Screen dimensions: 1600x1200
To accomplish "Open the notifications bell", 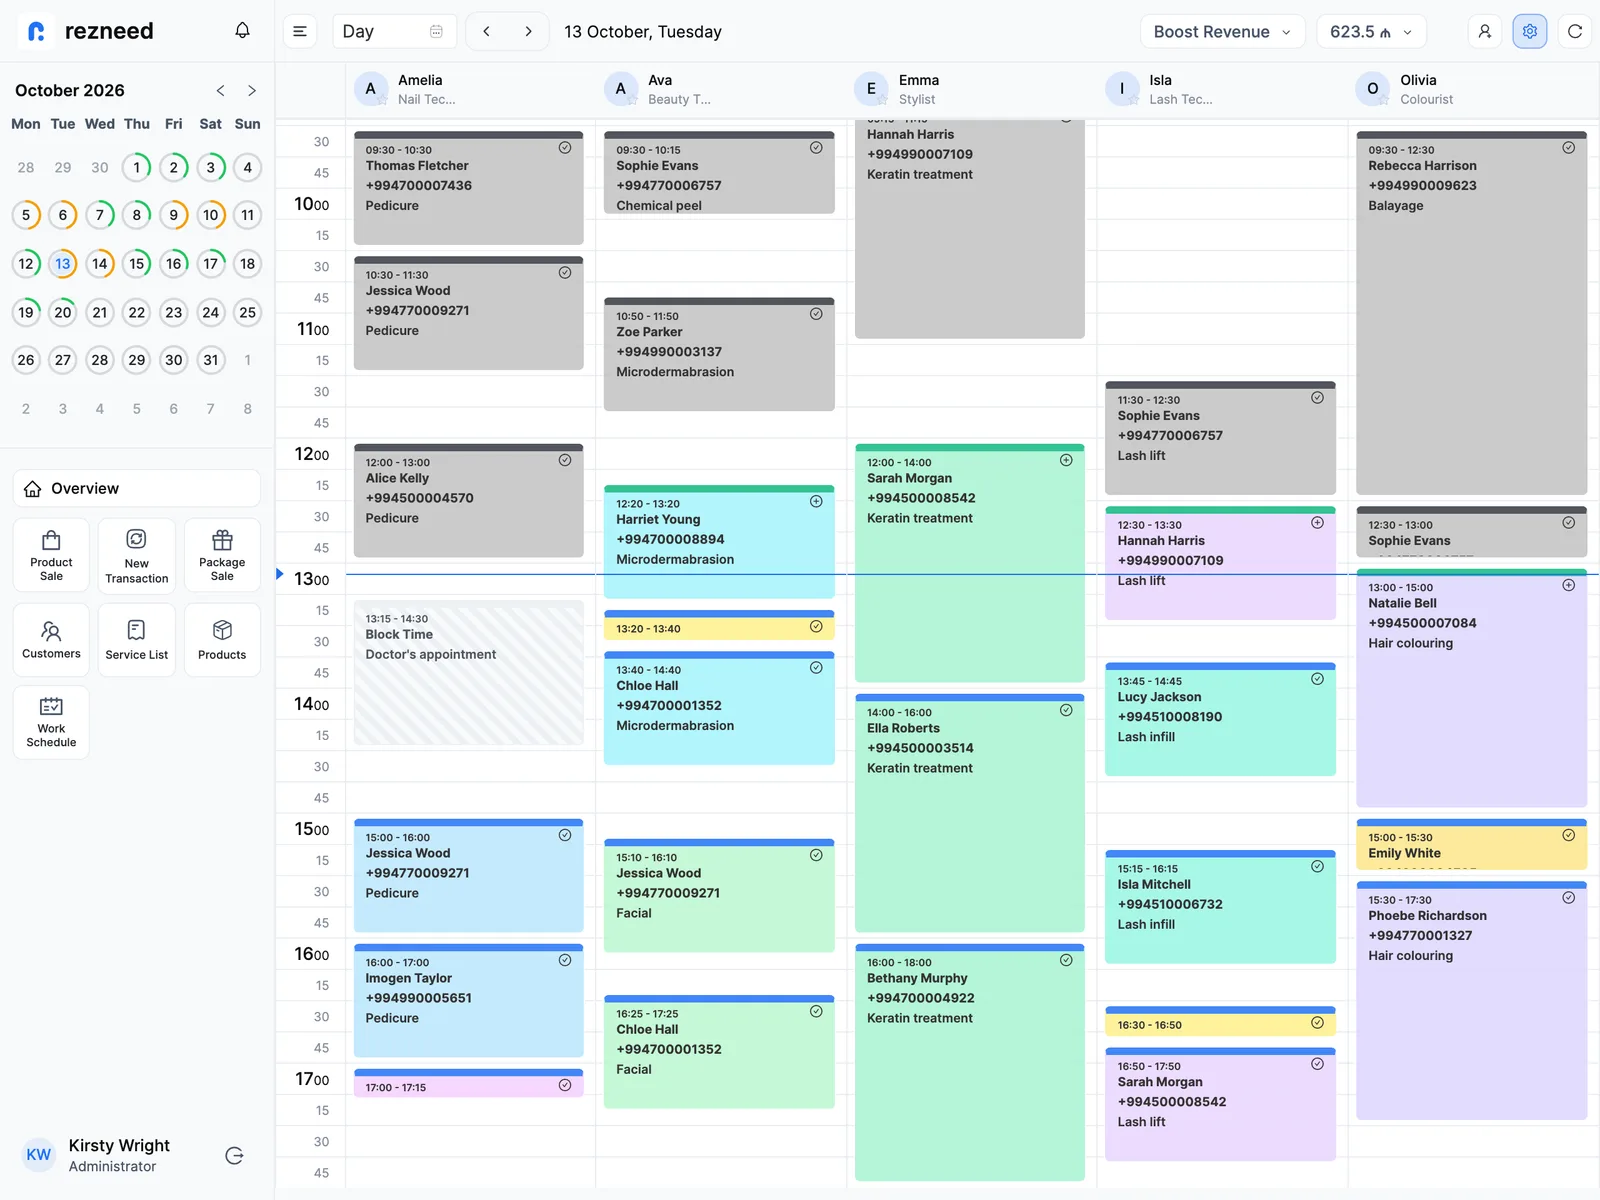I will [242, 31].
